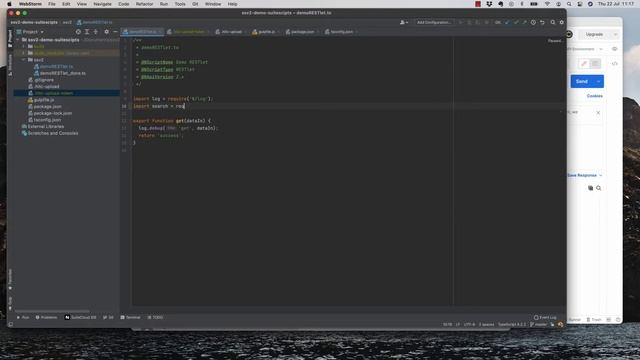Screen dimensions: 640x360
Task: Switch to the demoRESTlet.ts editor tab
Action: pos(142,31)
